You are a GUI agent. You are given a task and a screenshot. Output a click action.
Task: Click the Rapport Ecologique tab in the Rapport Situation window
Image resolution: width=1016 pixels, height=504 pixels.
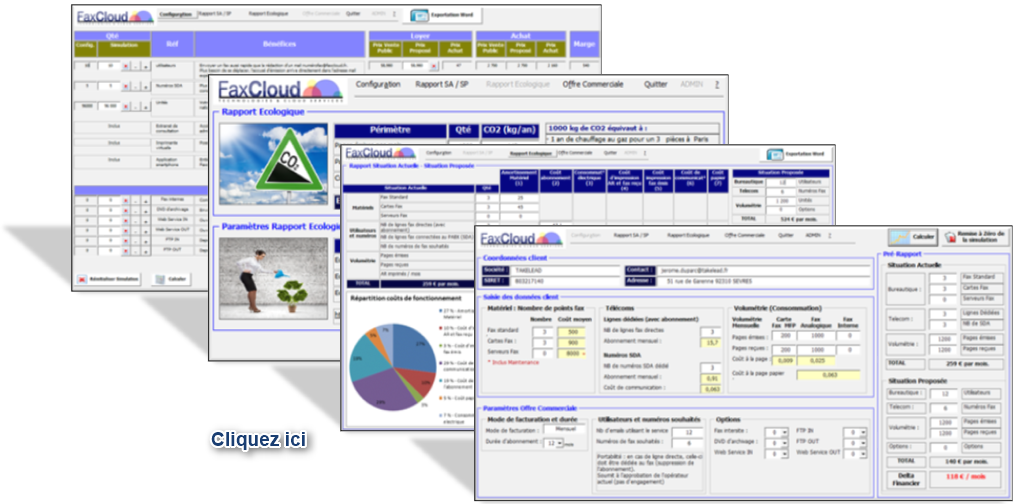tap(531, 154)
